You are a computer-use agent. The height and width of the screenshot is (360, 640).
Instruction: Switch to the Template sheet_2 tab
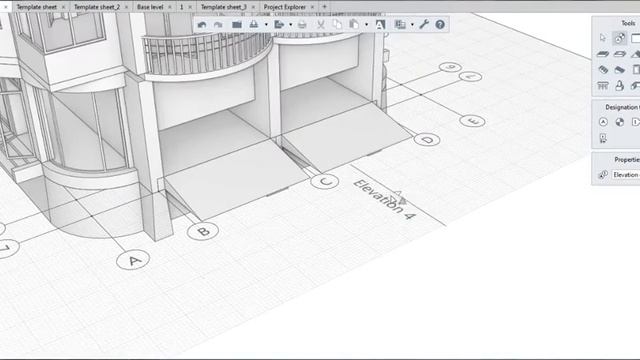tap(97, 7)
